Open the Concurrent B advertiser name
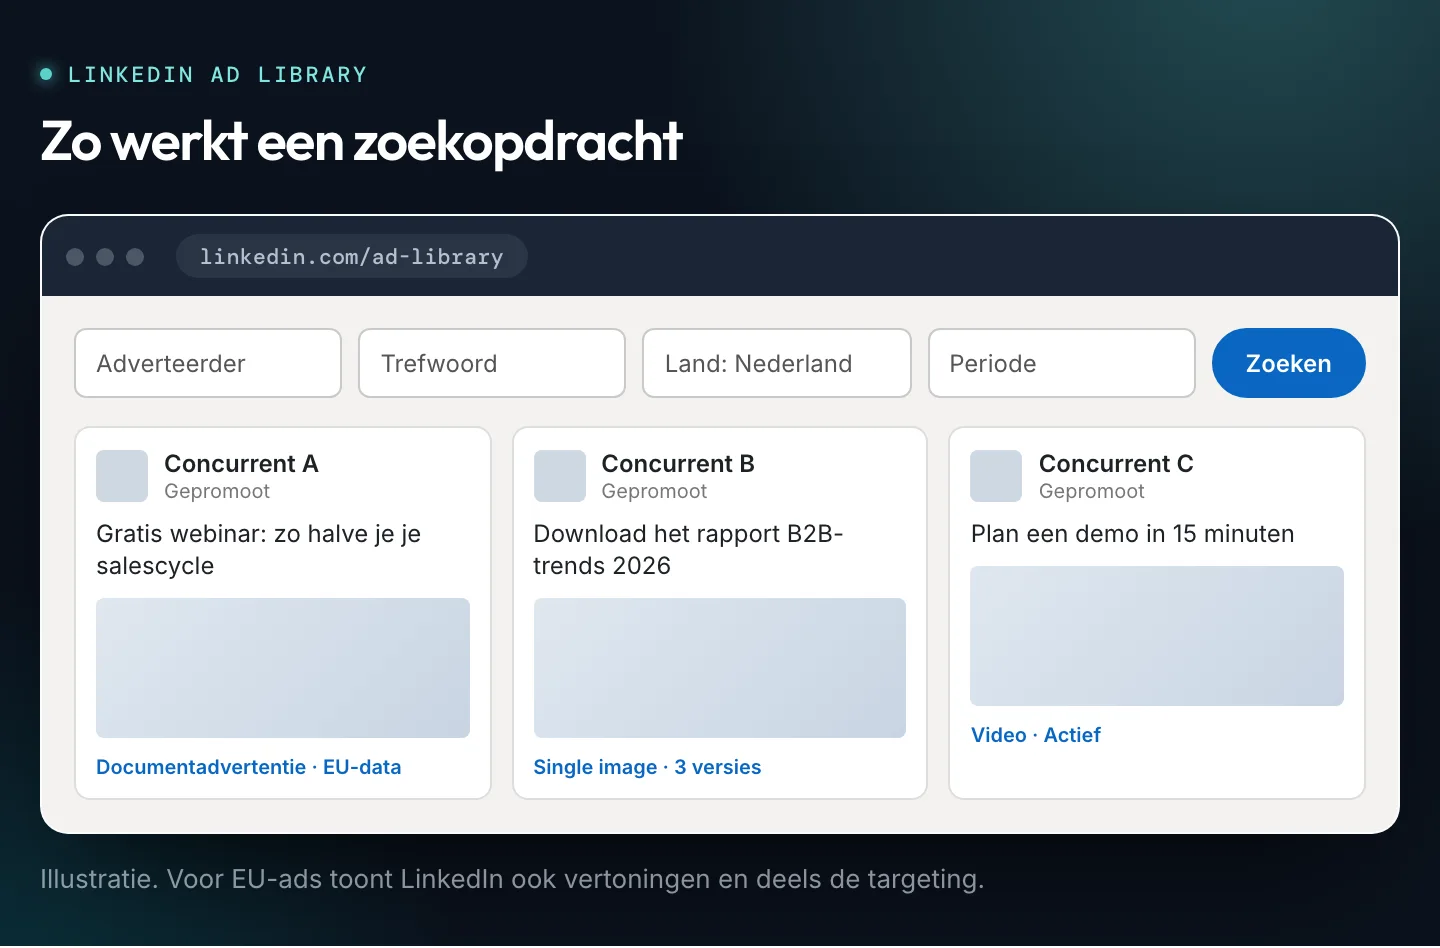1440x948 pixels. pos(678,464)
